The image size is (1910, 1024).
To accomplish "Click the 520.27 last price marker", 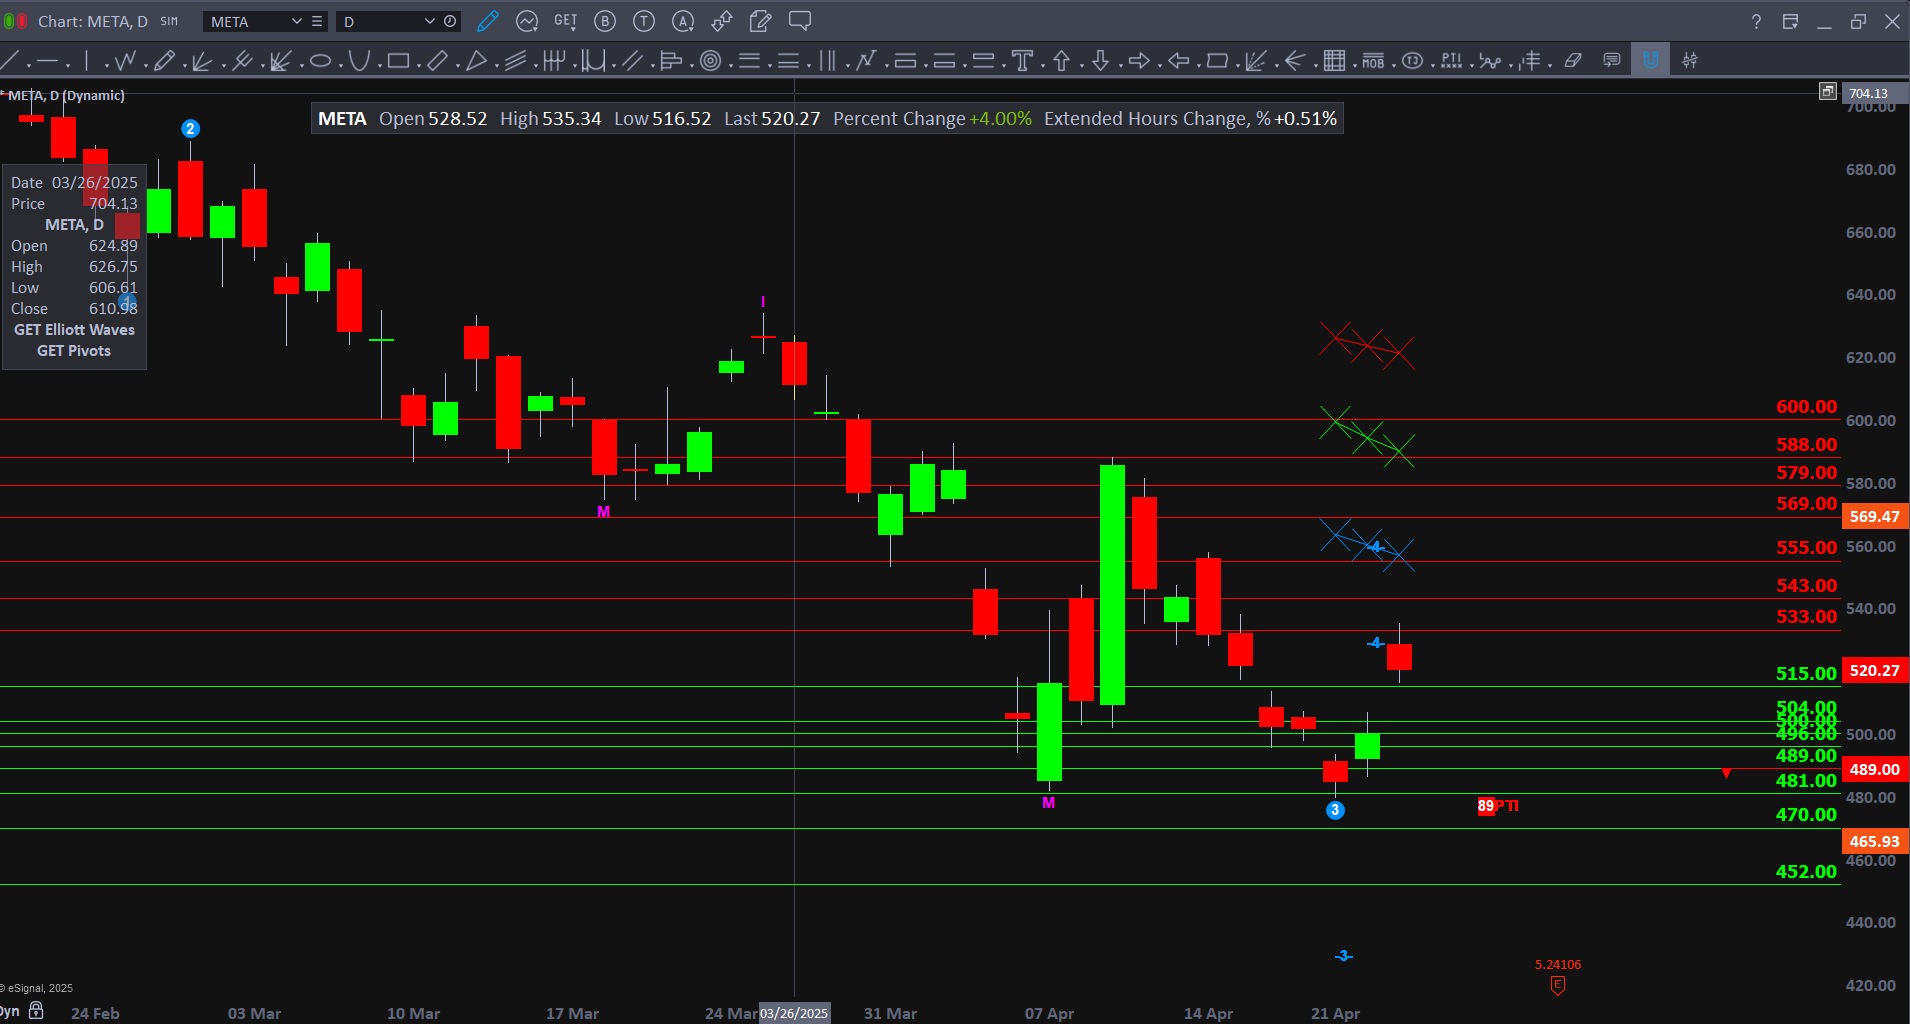I will click(1874, 670).
